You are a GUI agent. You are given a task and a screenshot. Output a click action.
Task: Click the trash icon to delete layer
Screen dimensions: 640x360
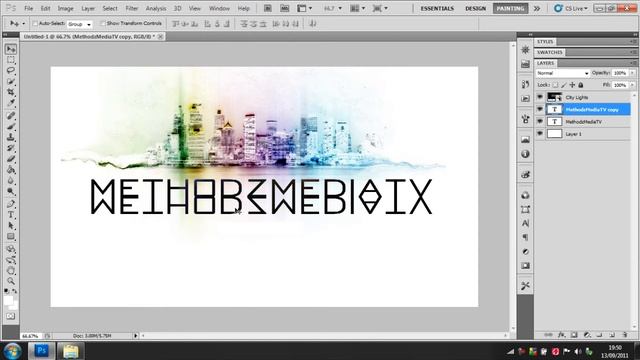tap(625, 335)
